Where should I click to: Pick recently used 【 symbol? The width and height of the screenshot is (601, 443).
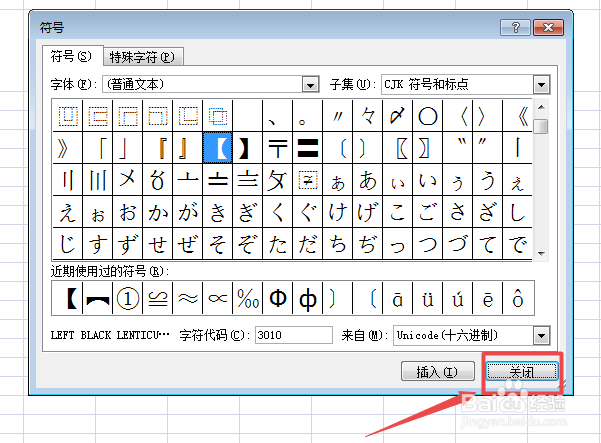click(67, 298)
